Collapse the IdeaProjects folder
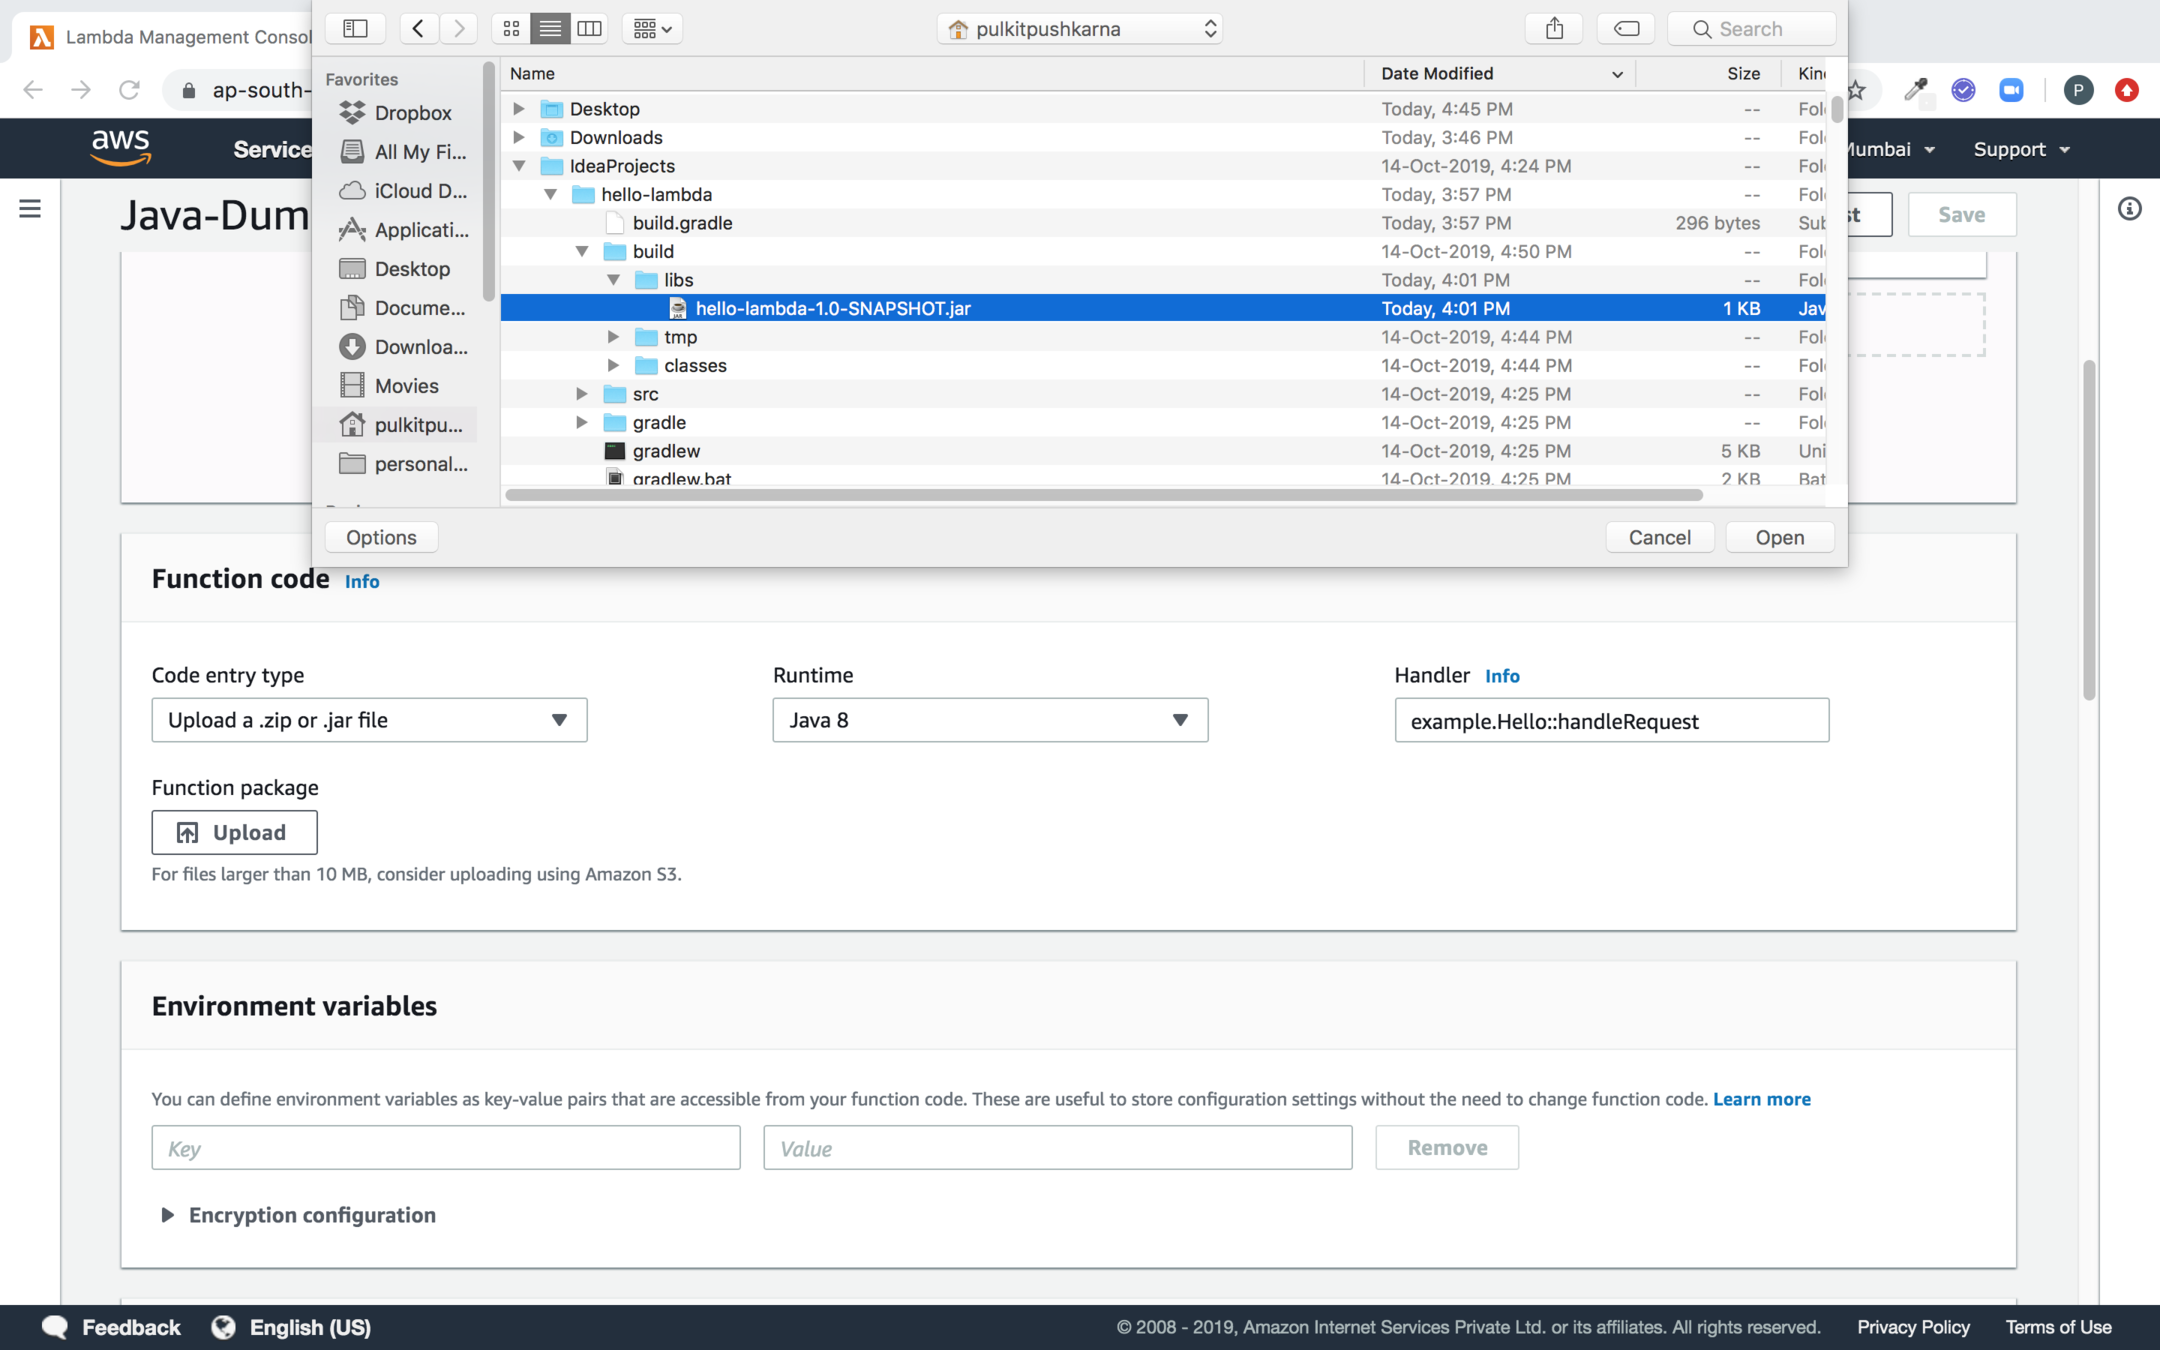Screen dimensions: 2160x1350 click(x=519, y=166)
